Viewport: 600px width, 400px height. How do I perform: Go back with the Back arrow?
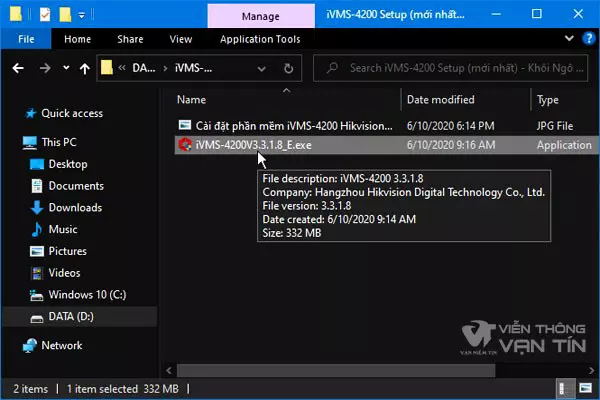pyautogui.click(x=18, y=69)
